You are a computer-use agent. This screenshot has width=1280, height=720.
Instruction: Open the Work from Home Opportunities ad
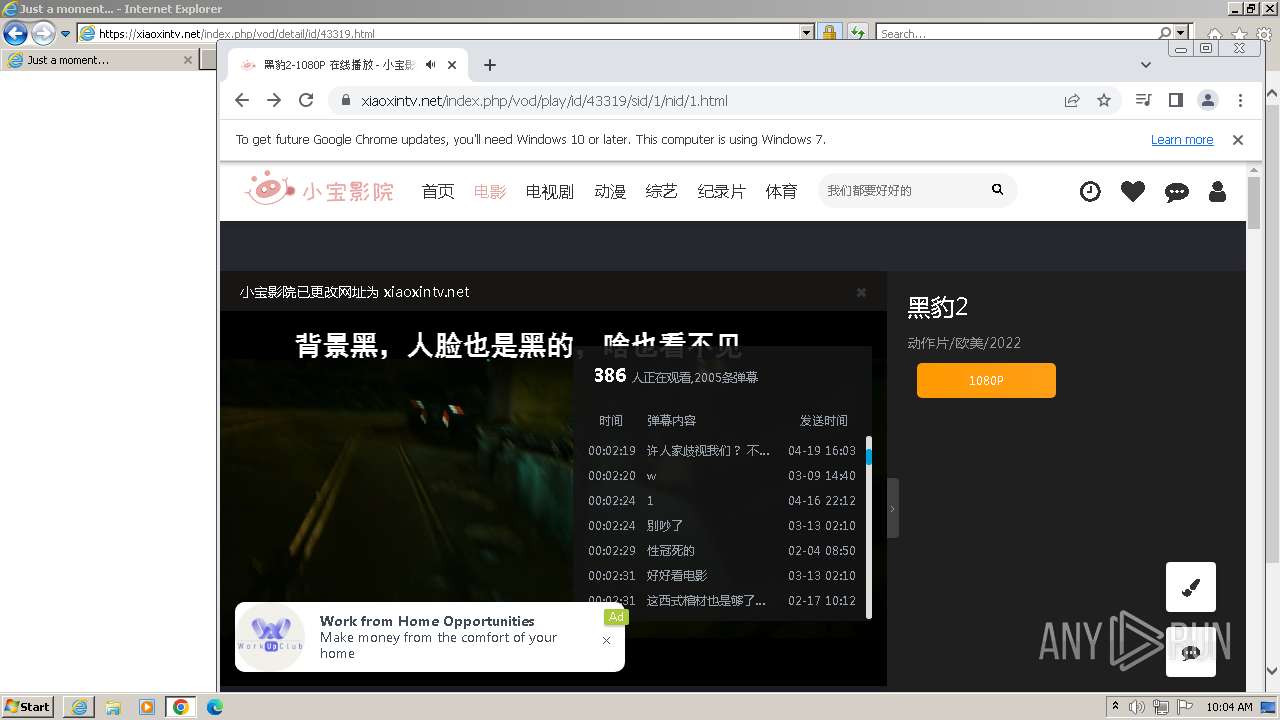click(430, 637)
